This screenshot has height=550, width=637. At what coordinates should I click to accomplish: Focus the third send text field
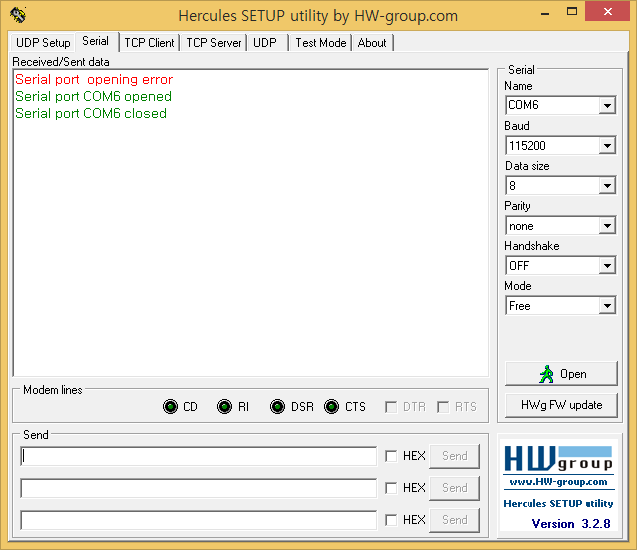pos(199,520)
